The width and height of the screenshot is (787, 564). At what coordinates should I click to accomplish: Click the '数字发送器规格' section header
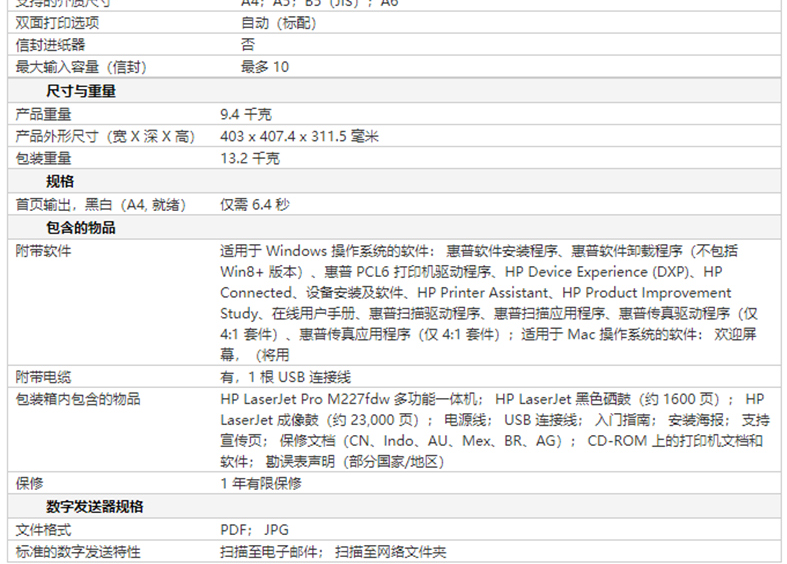click(x=95, y=507)
